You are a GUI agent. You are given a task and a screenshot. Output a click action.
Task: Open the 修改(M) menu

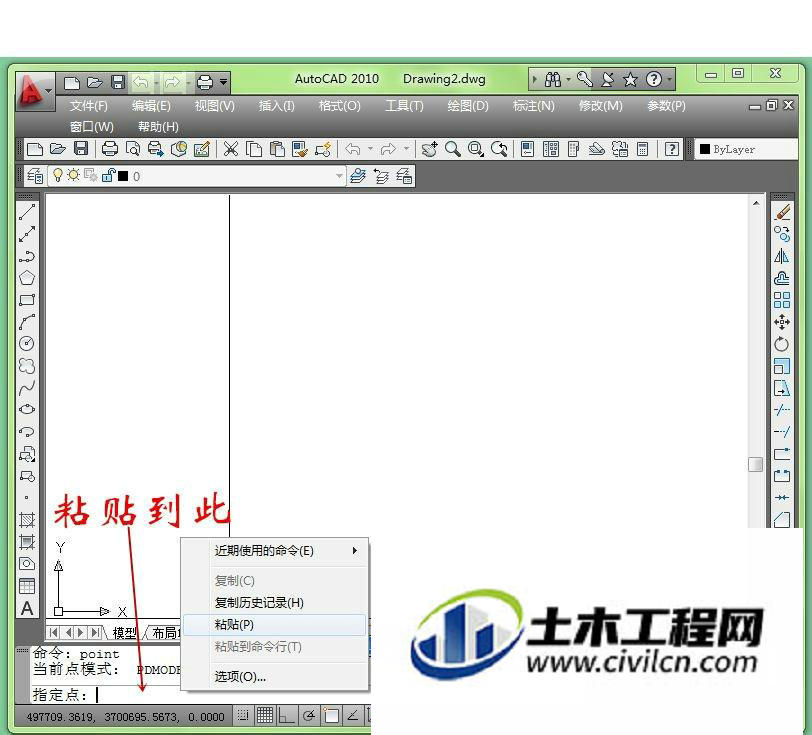click(600, 106)
